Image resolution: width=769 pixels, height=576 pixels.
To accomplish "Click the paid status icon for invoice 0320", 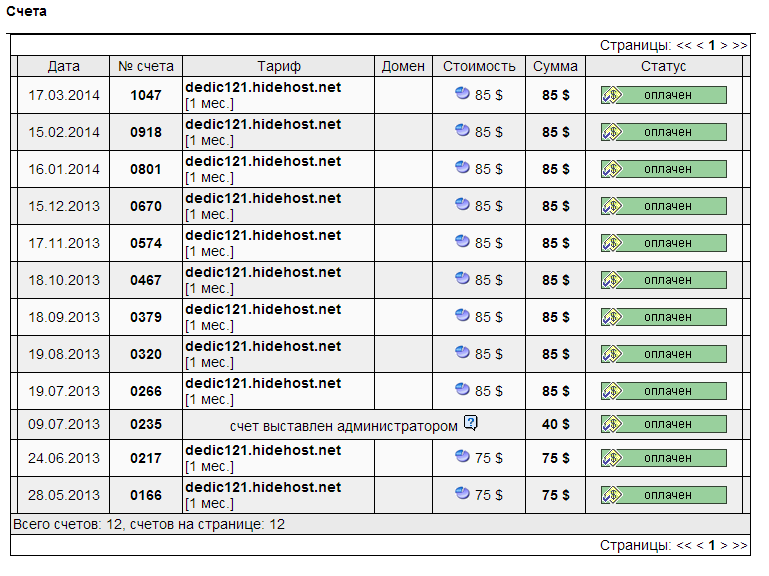I will click(x=612, y=354).
